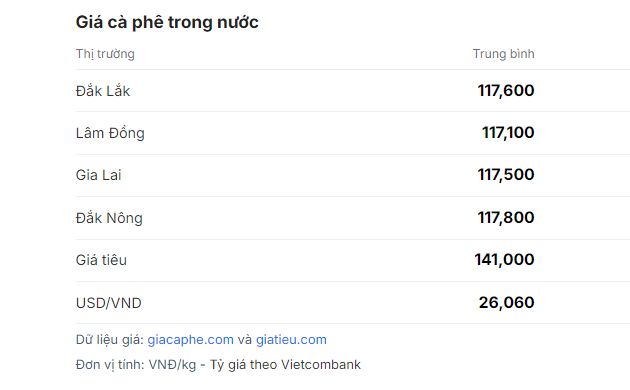630x390 pixels.
Task: Click the price 117,100 for Lâm Đồng
Action: tap(508, 133)
